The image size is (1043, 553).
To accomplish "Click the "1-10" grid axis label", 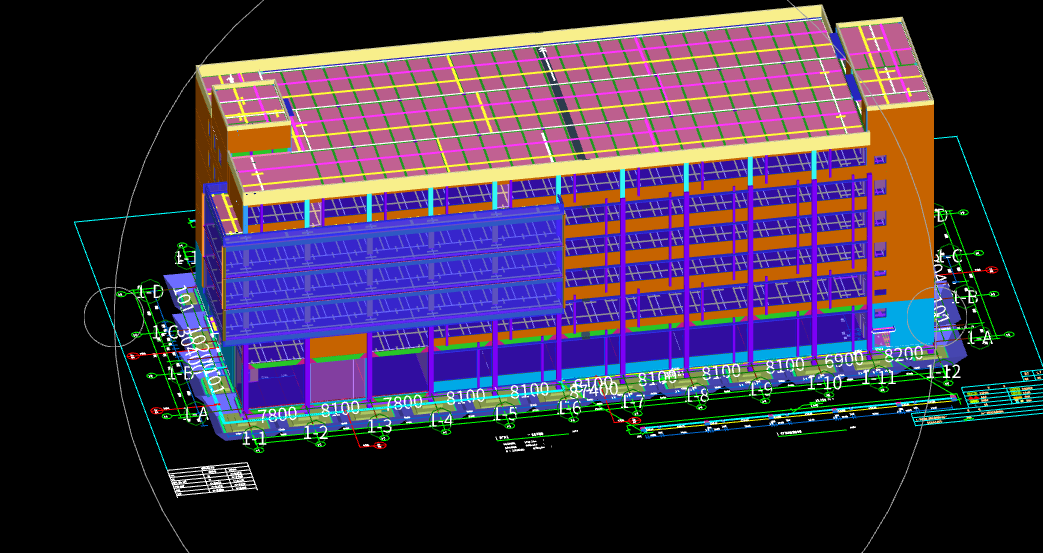I will click(x=825, y=383).
